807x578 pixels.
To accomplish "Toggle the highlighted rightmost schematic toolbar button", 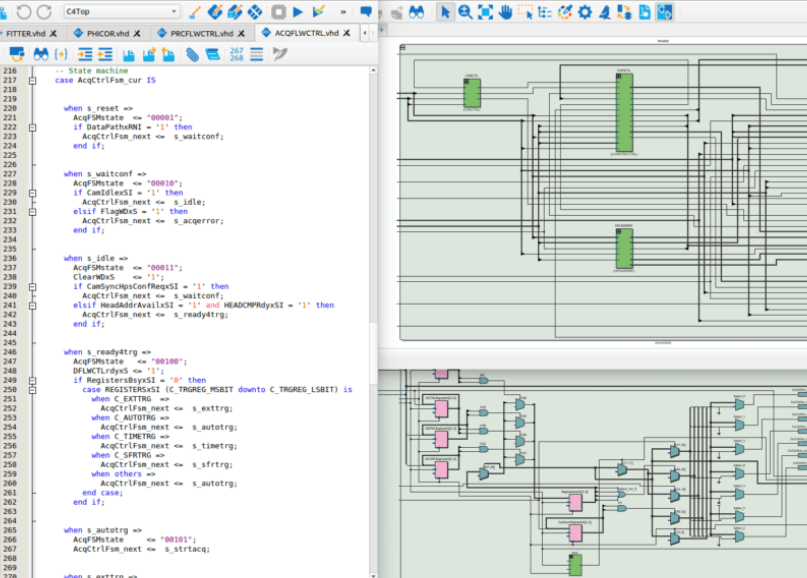I will point(665,12).
